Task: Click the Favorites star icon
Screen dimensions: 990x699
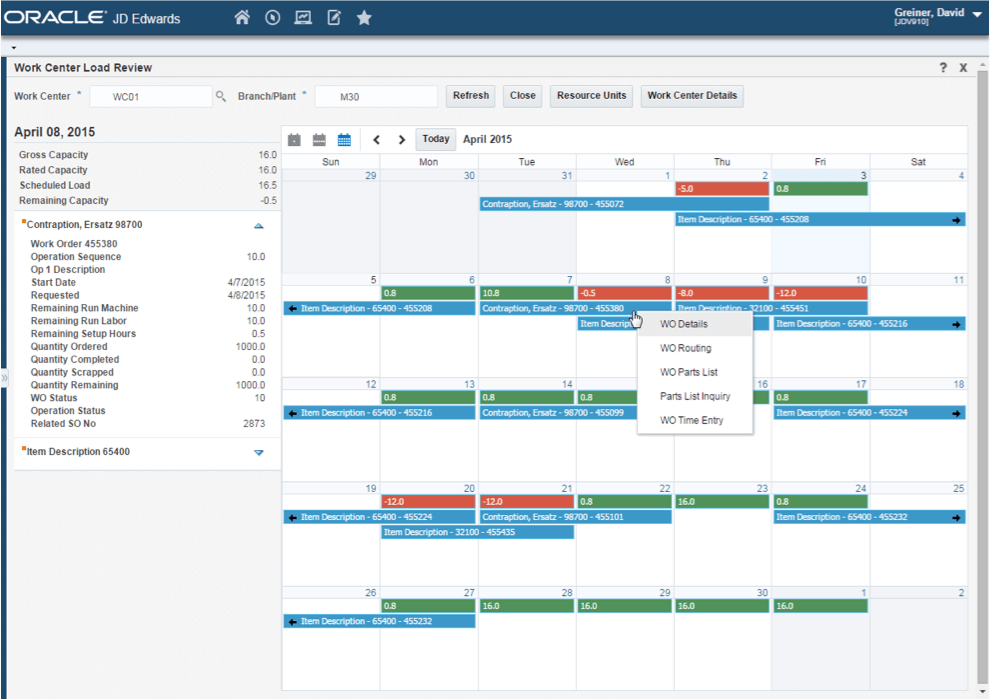Action: coord(364,18)
